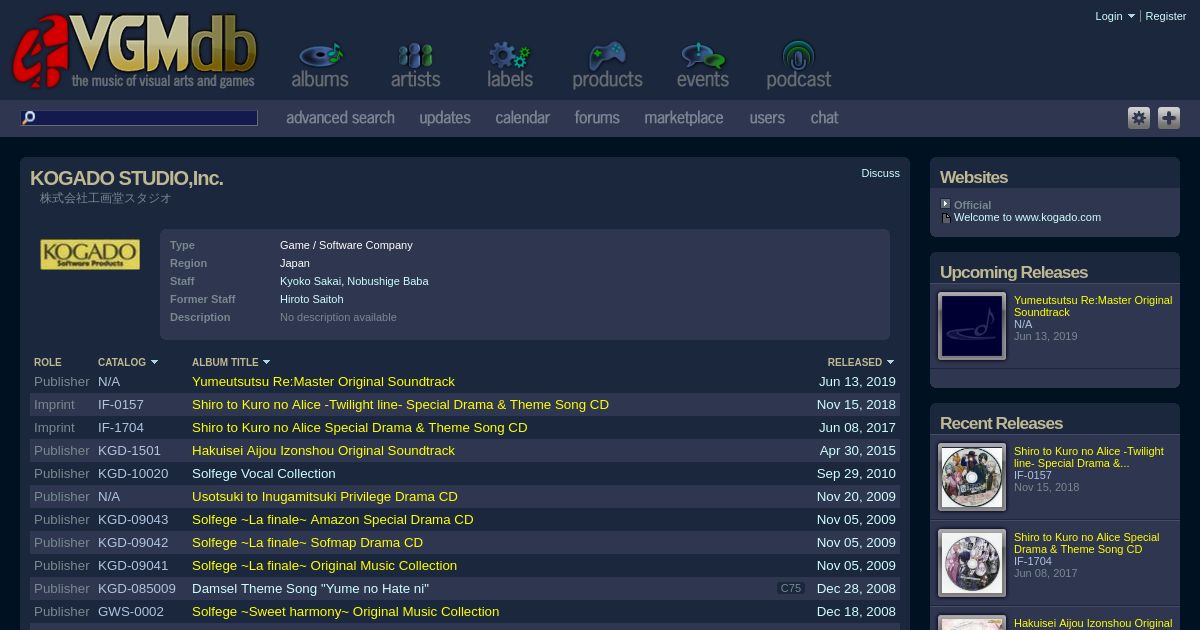
Task: Visit the forums
Action: point(597,118)
